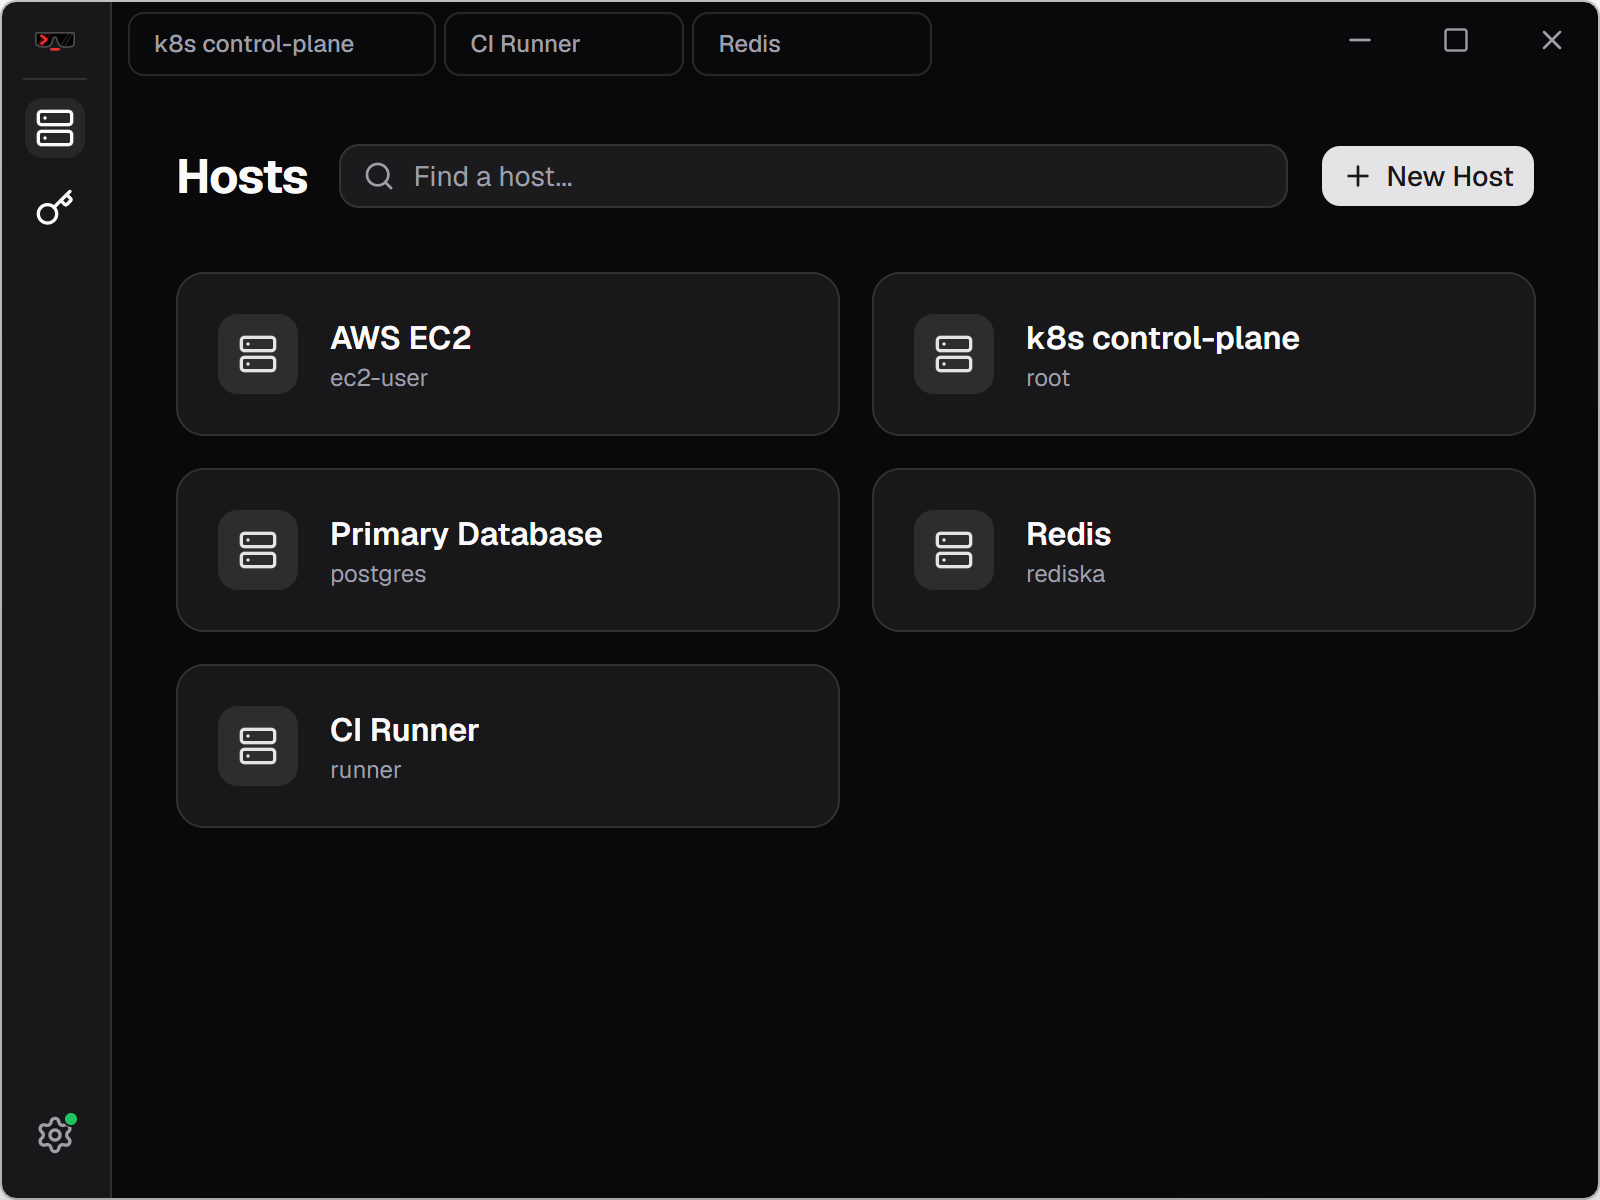This screenshot has width=1600, height=1200.
Task: Click the Redis card server icon
Action: pyautogui.click(x=954, y=550)
